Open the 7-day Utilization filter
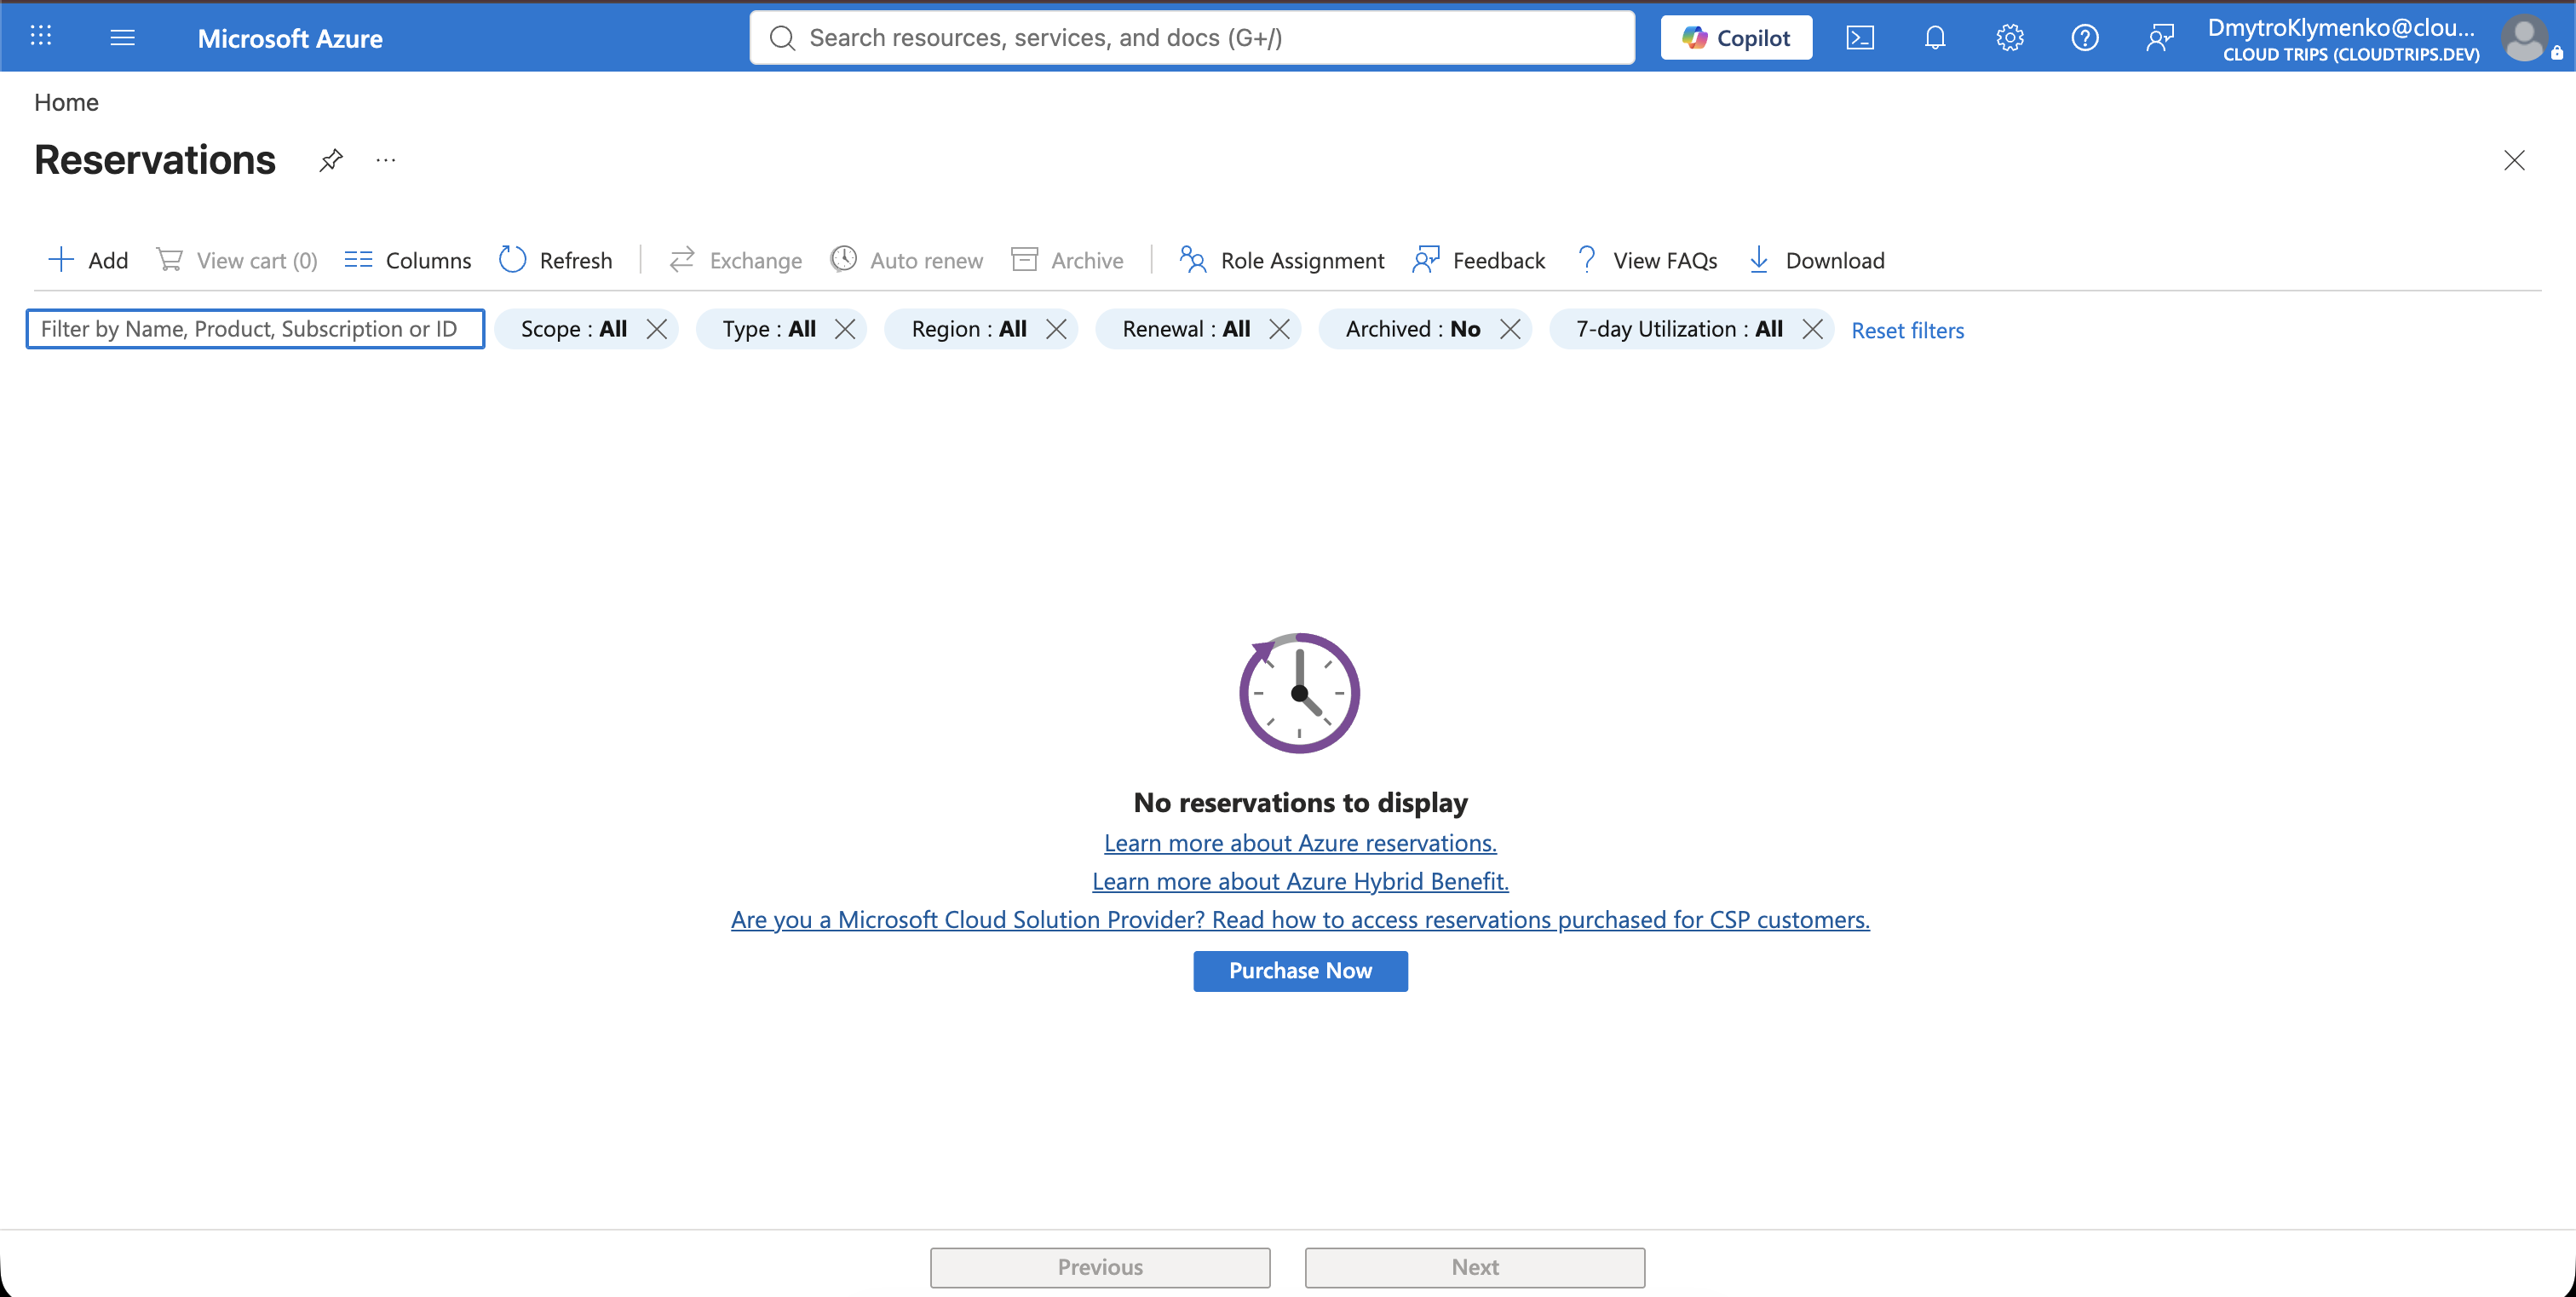Screen dimensions: 2576x1297 (1679, 329)
